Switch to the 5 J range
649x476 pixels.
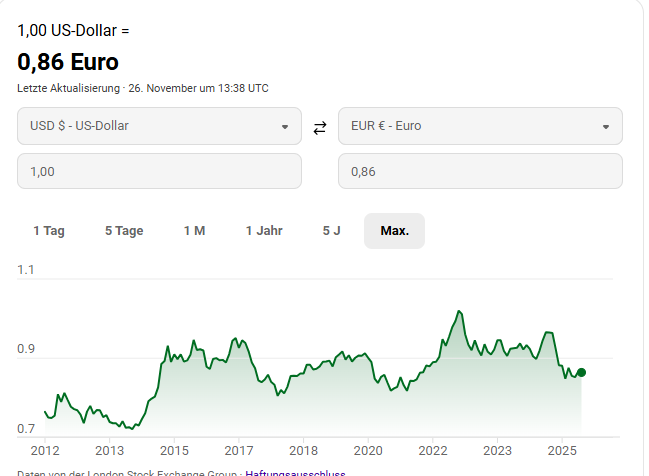[332, 231]
